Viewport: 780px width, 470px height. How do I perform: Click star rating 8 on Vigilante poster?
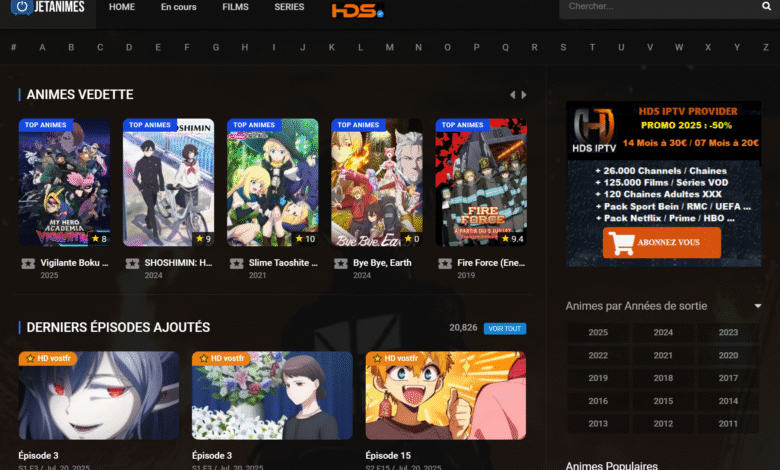99,239
